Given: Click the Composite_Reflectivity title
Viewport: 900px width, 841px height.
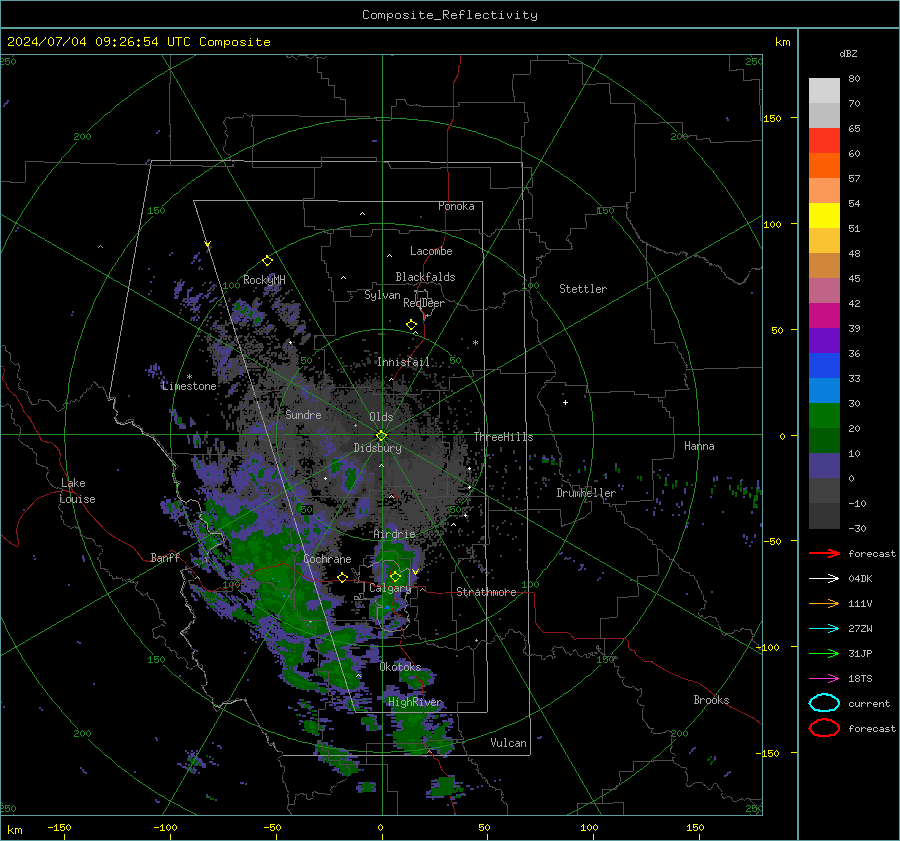Looking at the screenshot, I should coord(449,15).
